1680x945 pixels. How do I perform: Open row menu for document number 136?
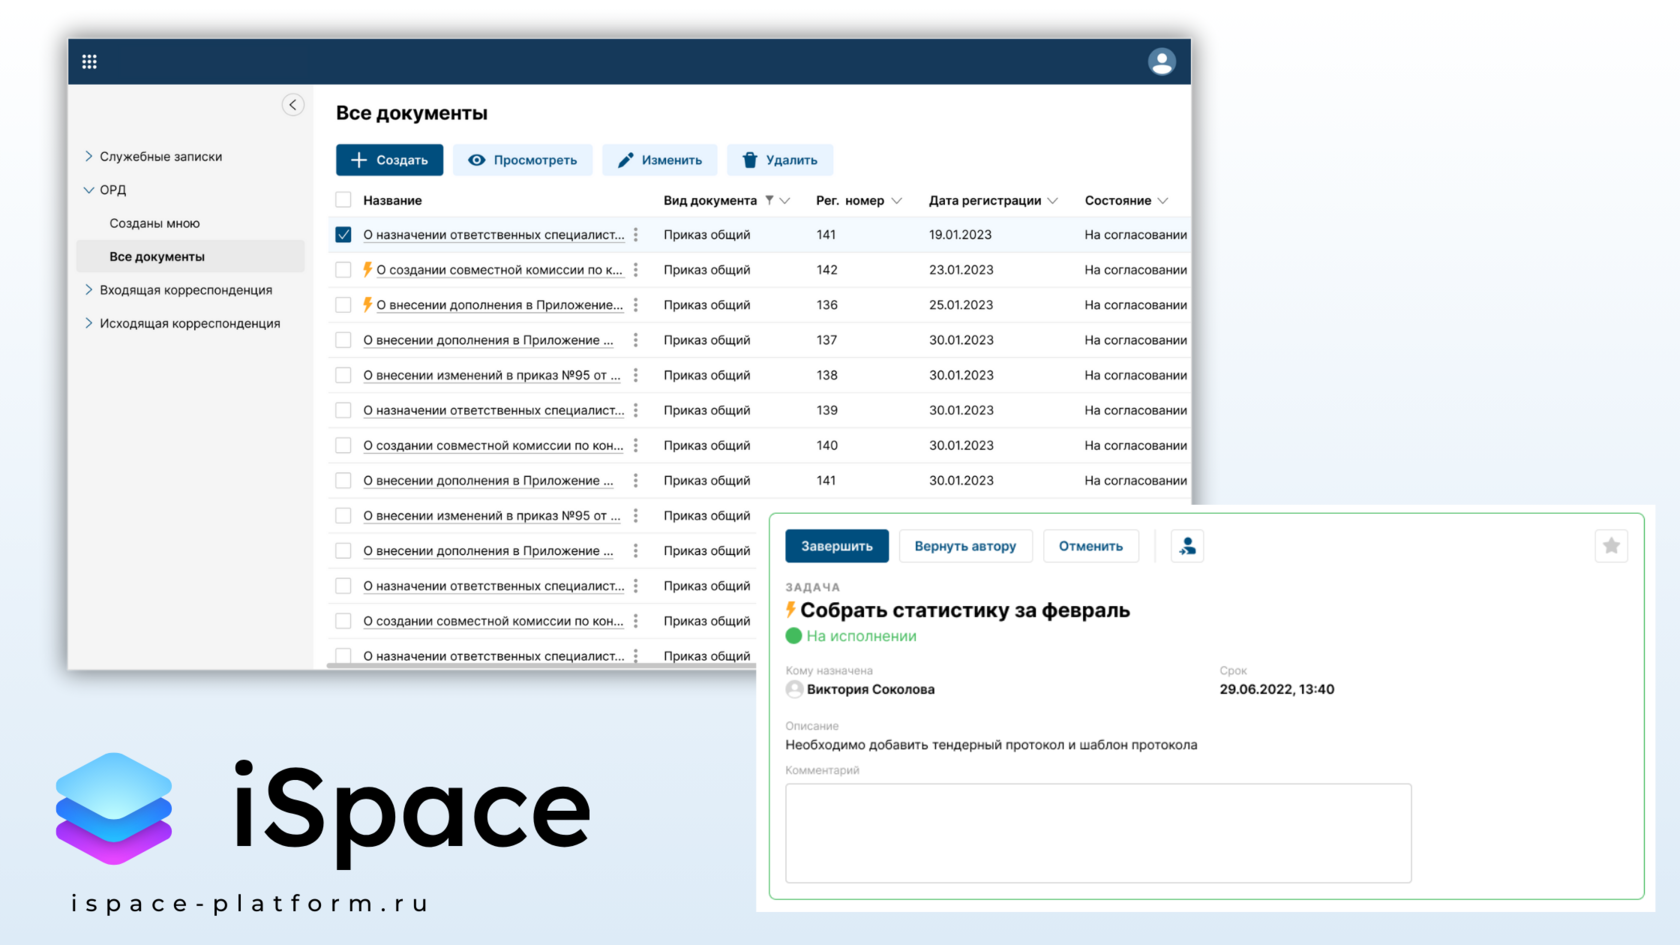[x=636, y=305]
